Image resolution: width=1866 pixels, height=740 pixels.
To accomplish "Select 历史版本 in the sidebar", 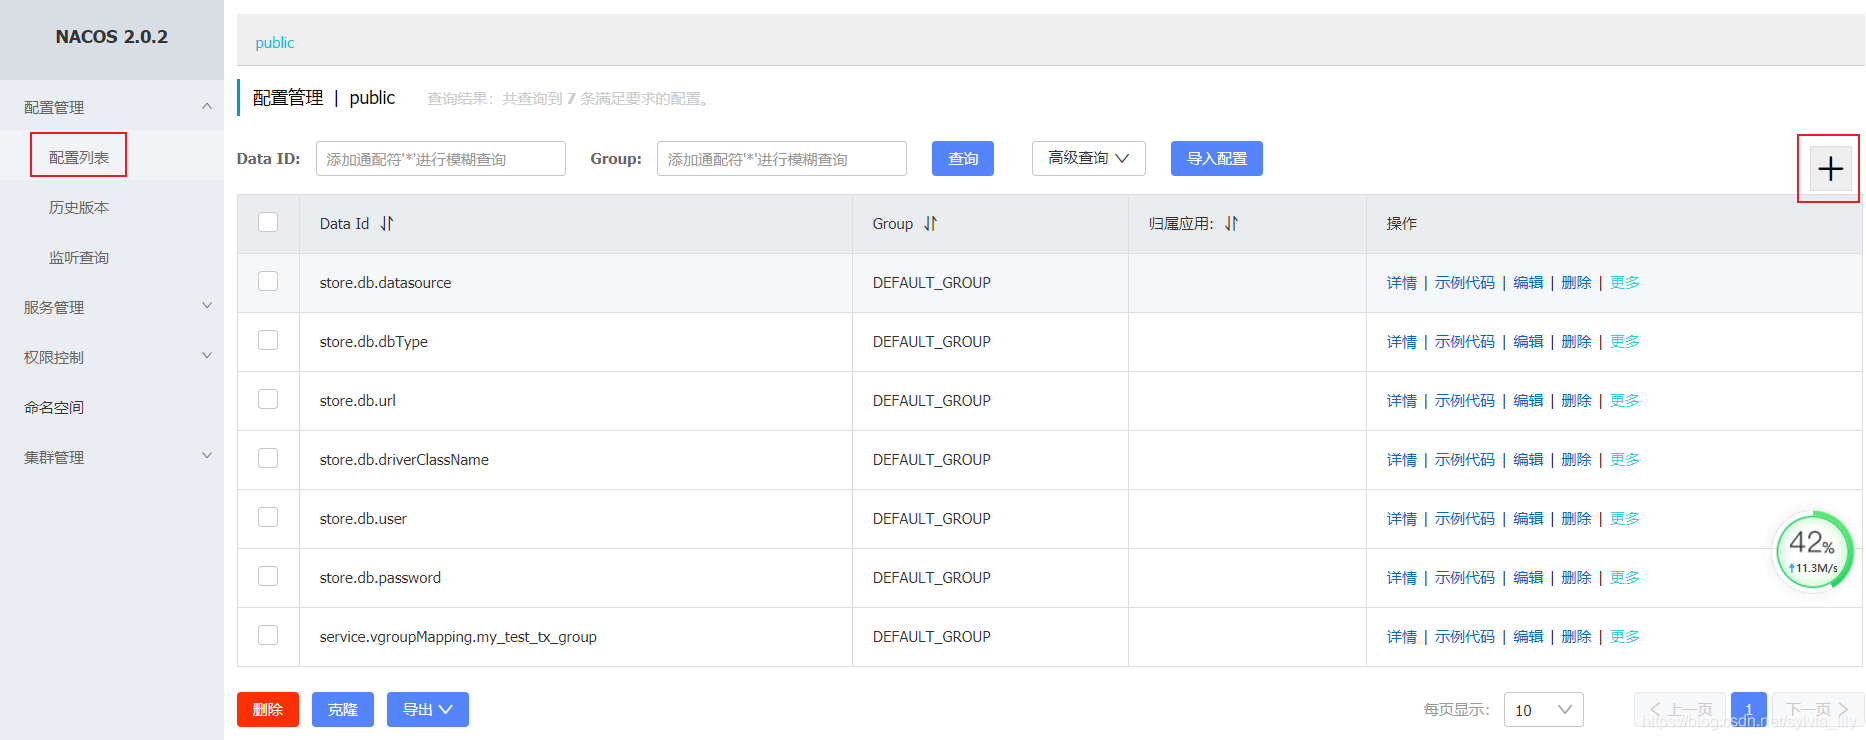I will 79,207.
